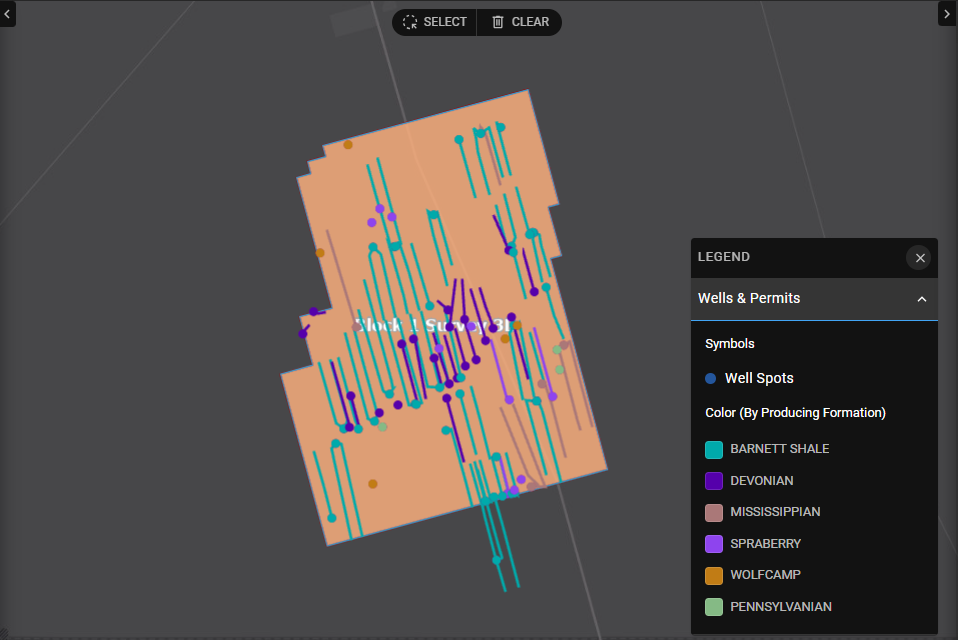Click the Wolfcamp orange swatch
958x640 pixels.
tap(714, 575)
